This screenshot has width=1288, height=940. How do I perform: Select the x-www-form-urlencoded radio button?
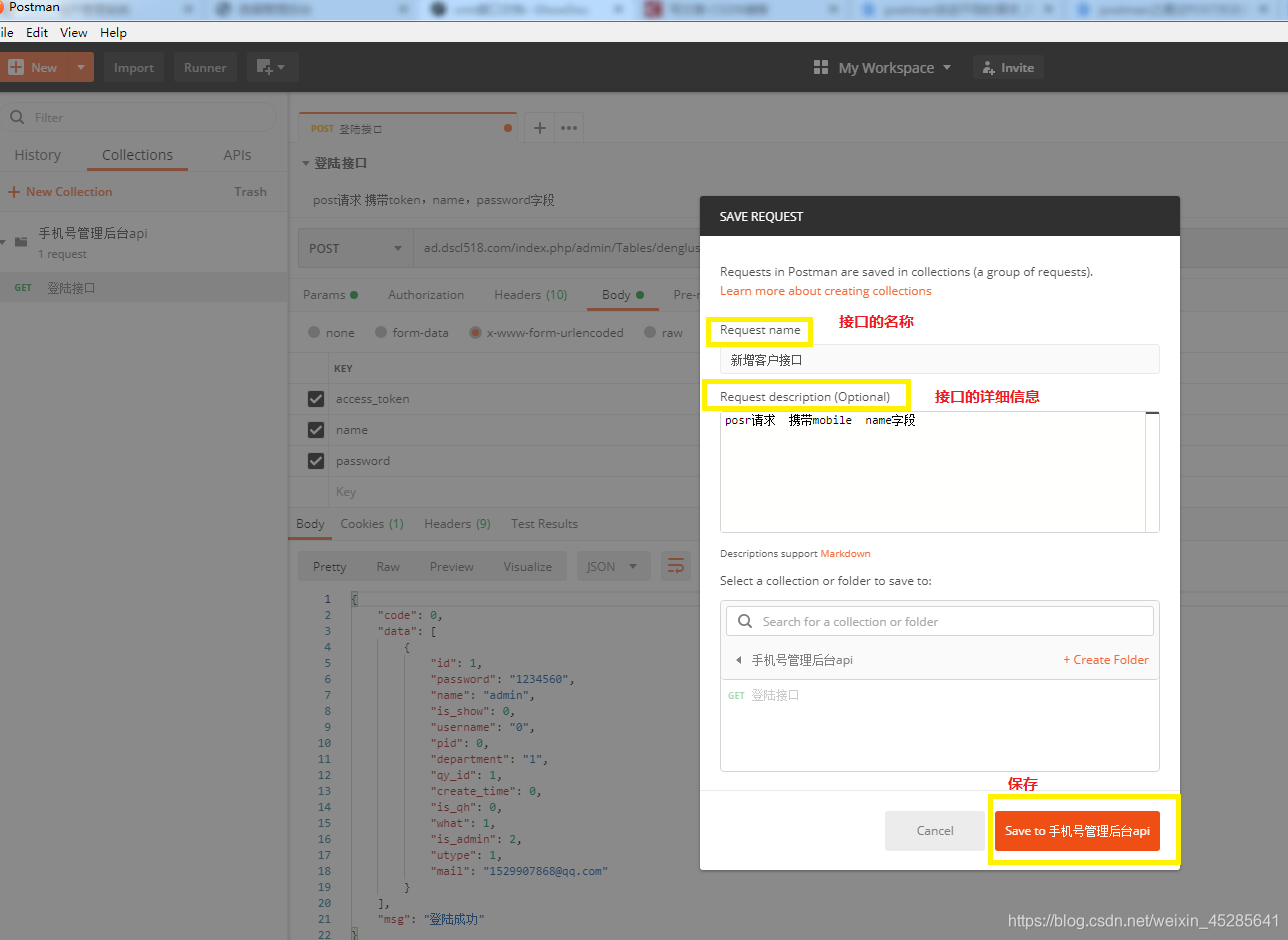tap(476, 333)
